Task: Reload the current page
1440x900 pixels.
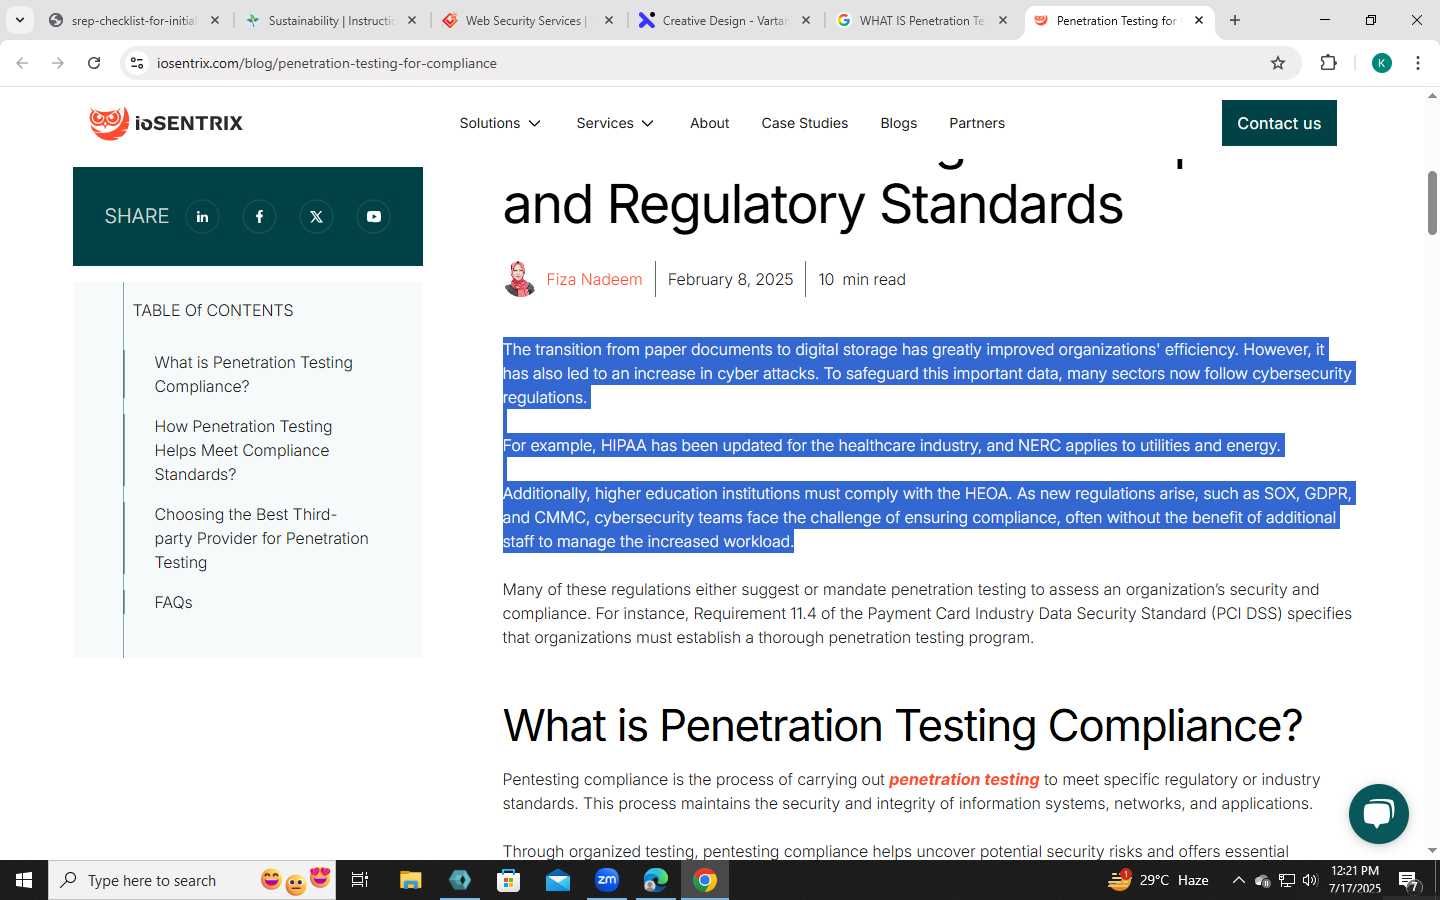Action: coord(94,63)
